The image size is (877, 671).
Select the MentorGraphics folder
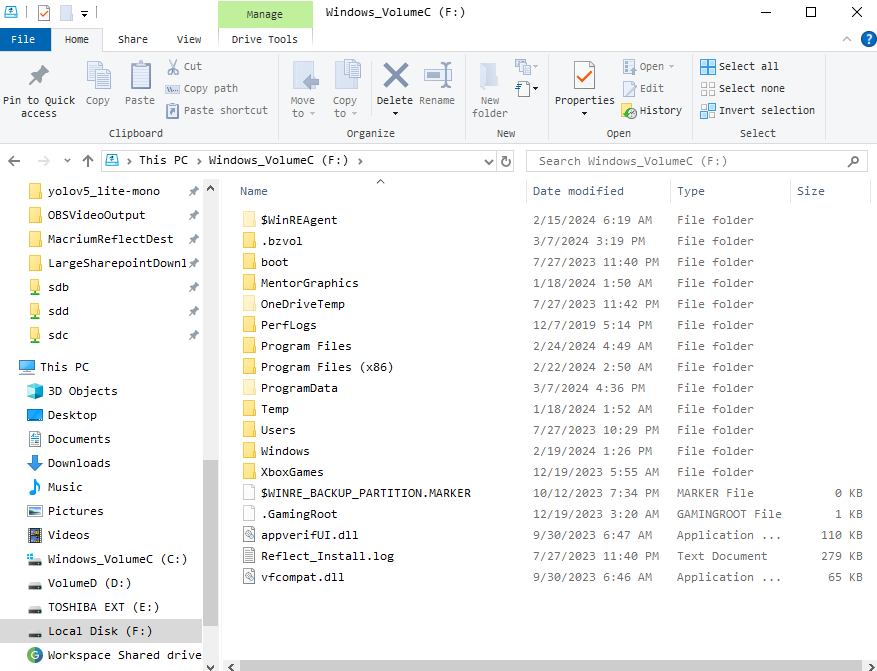pos(309,283)
